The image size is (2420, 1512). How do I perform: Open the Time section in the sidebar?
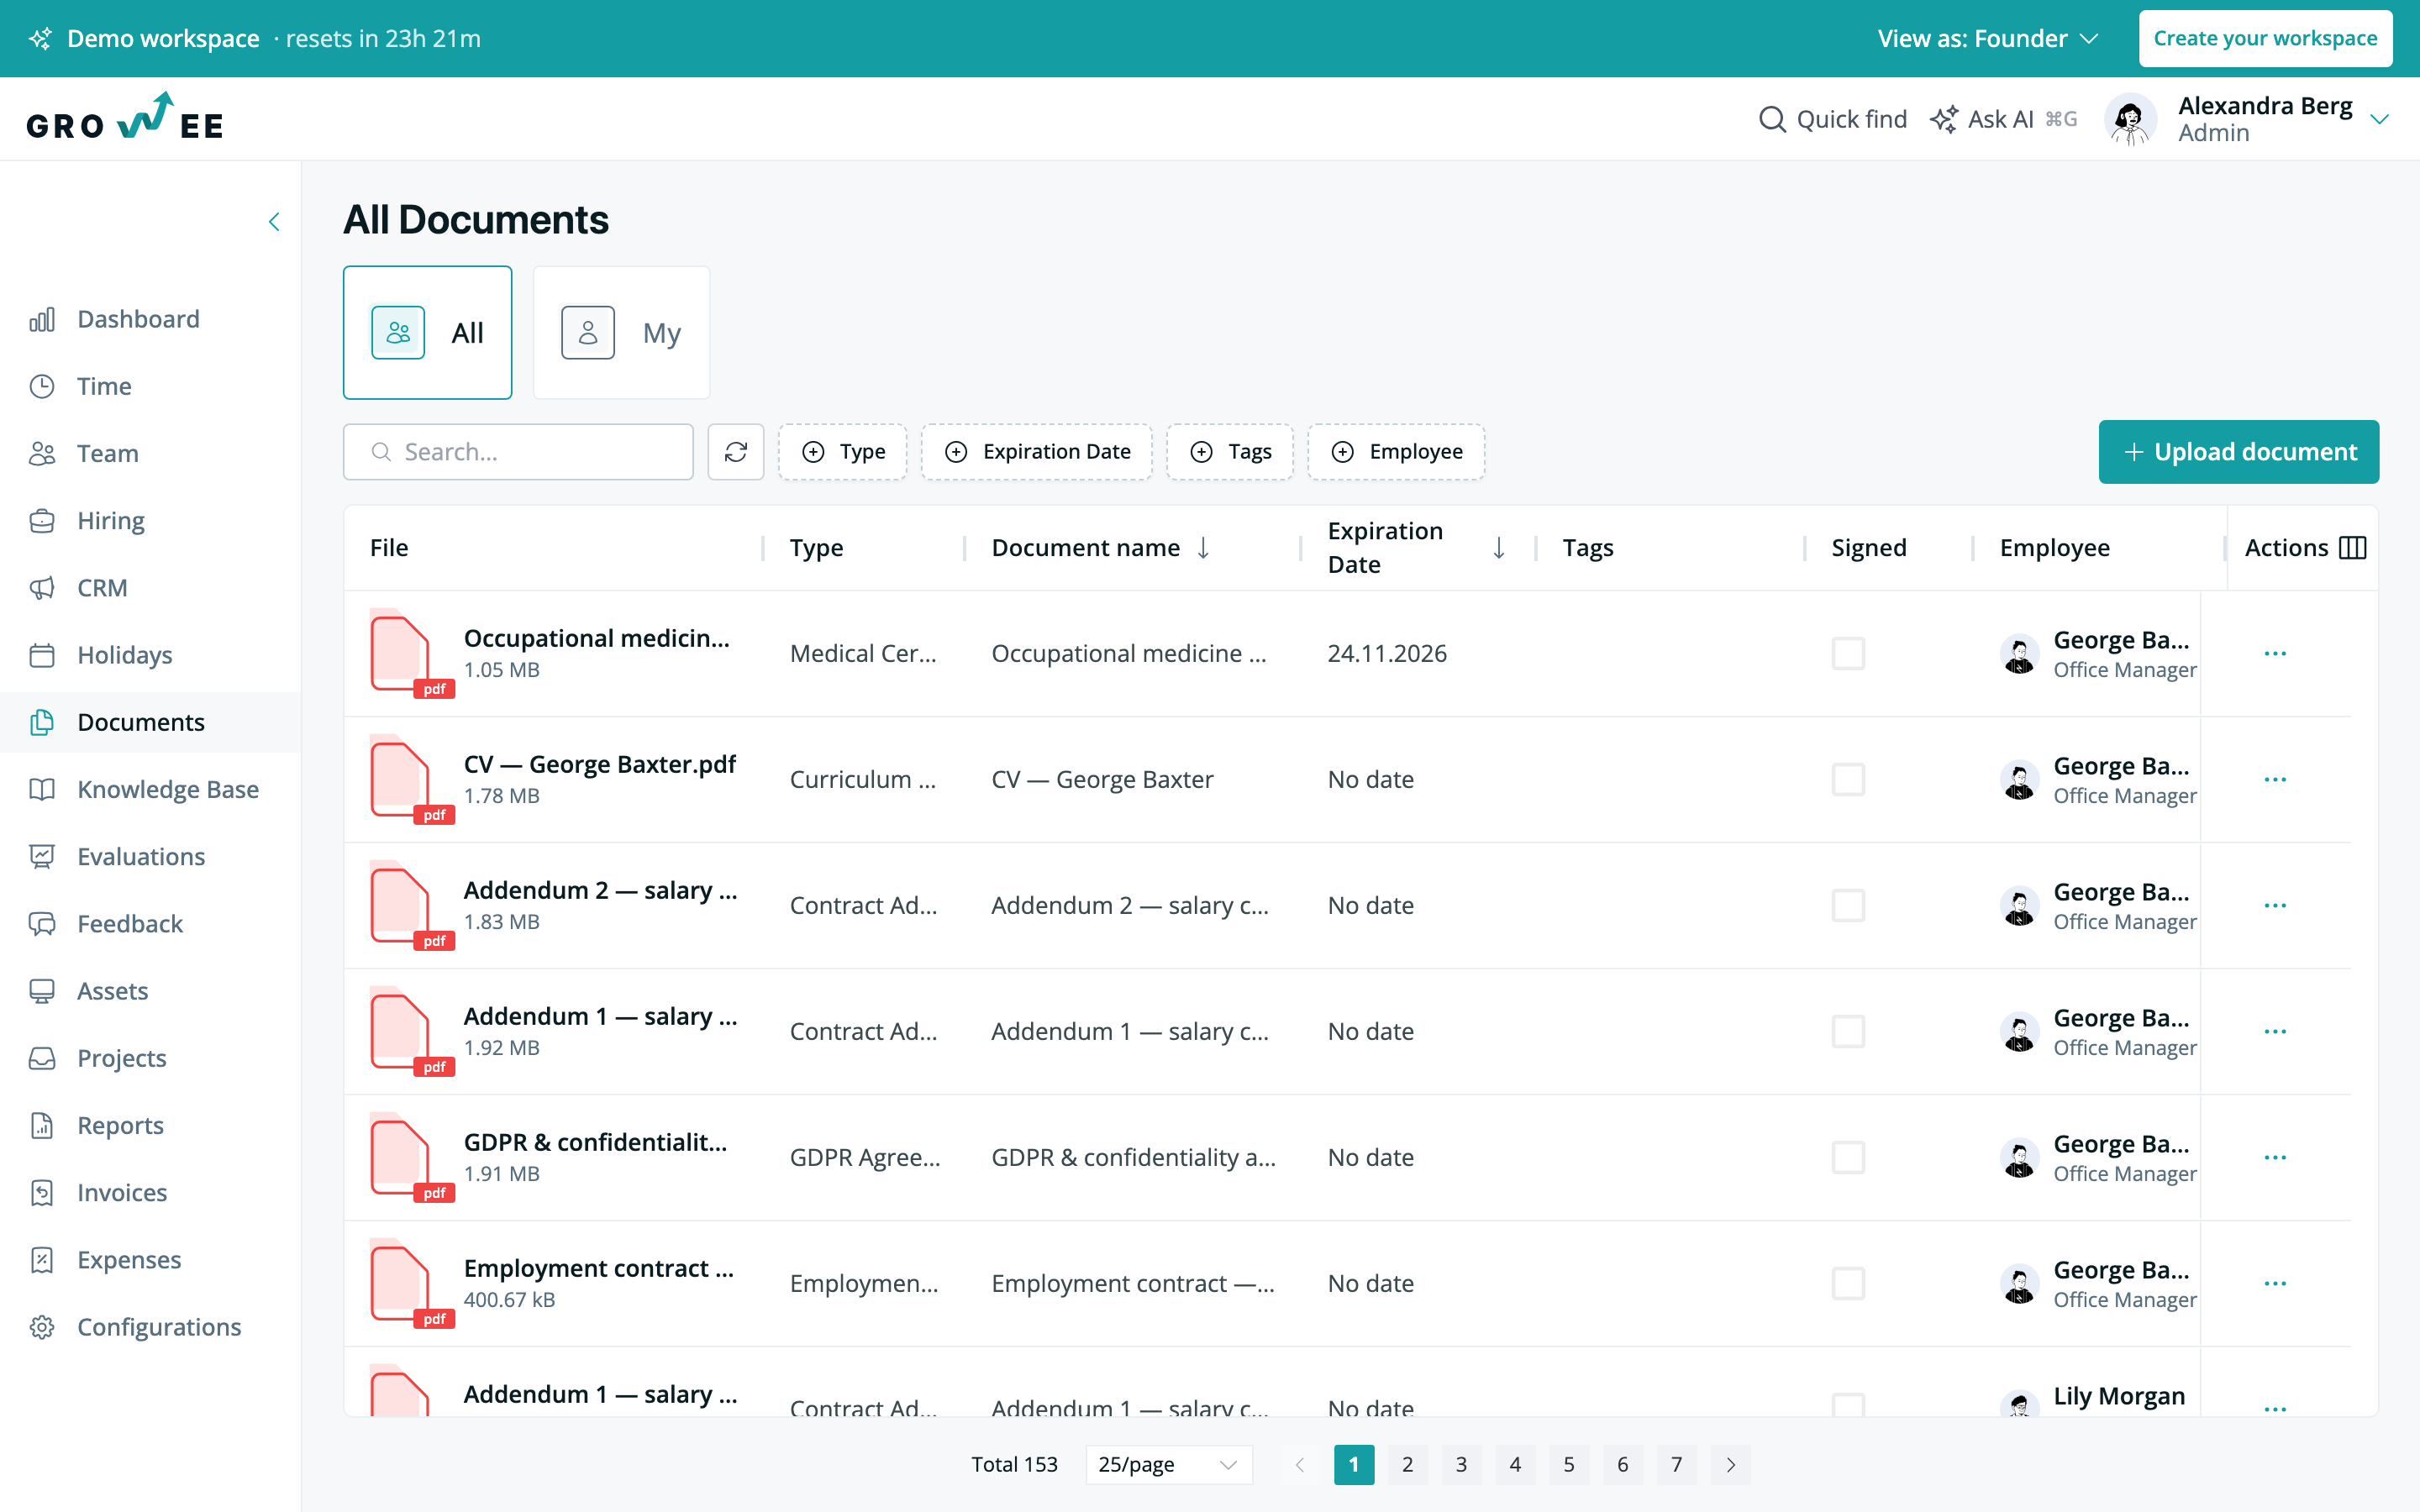coord(150,386)
